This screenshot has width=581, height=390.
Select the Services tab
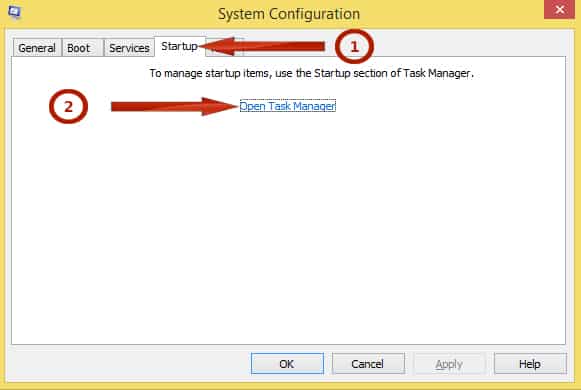(129, 48)
